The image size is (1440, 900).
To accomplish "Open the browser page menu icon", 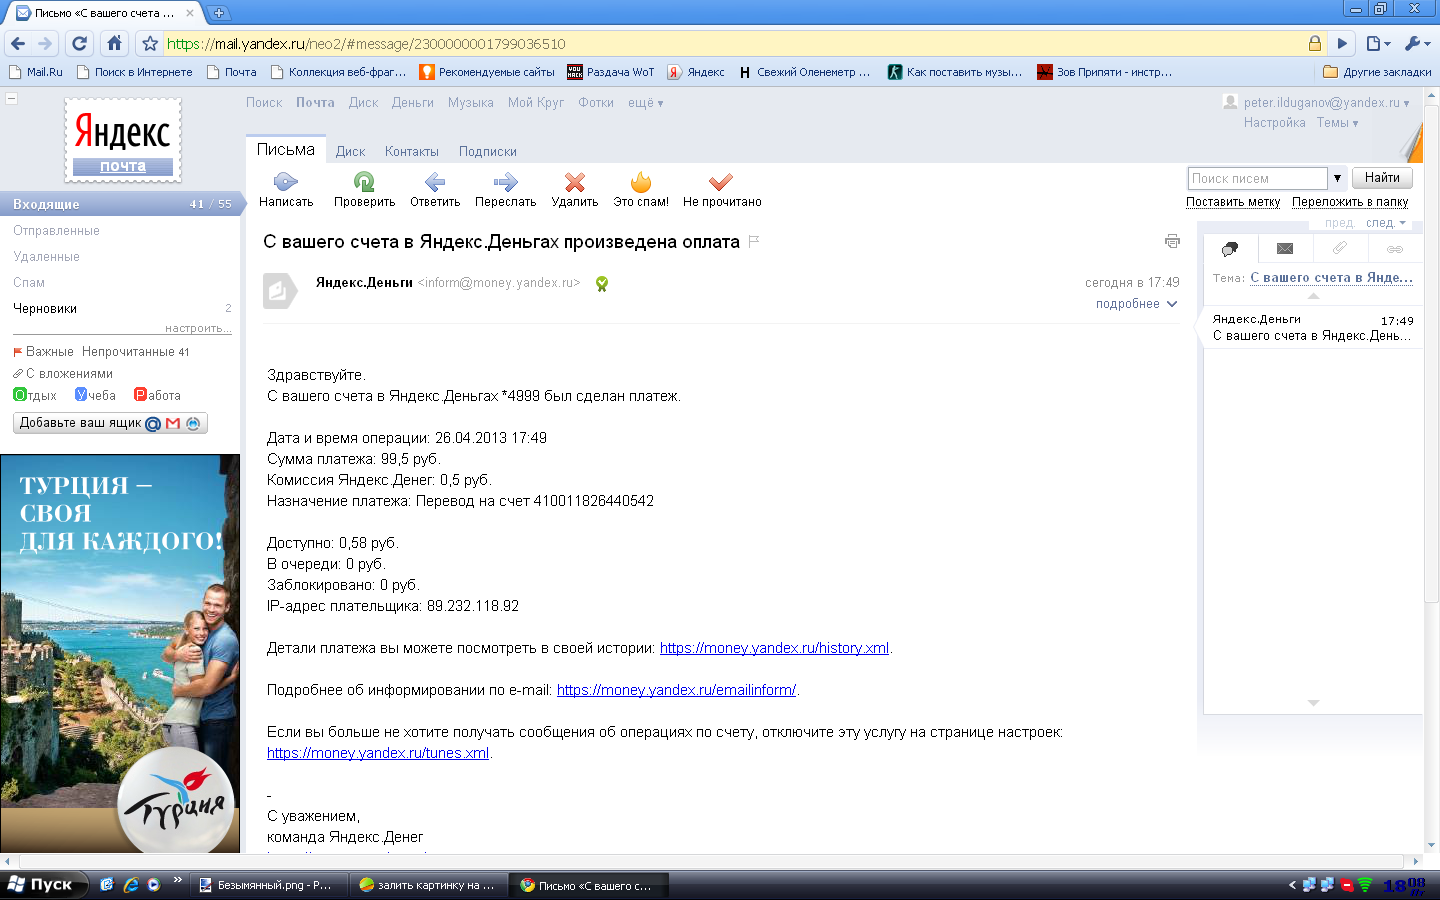I will tap(1378, 43).
